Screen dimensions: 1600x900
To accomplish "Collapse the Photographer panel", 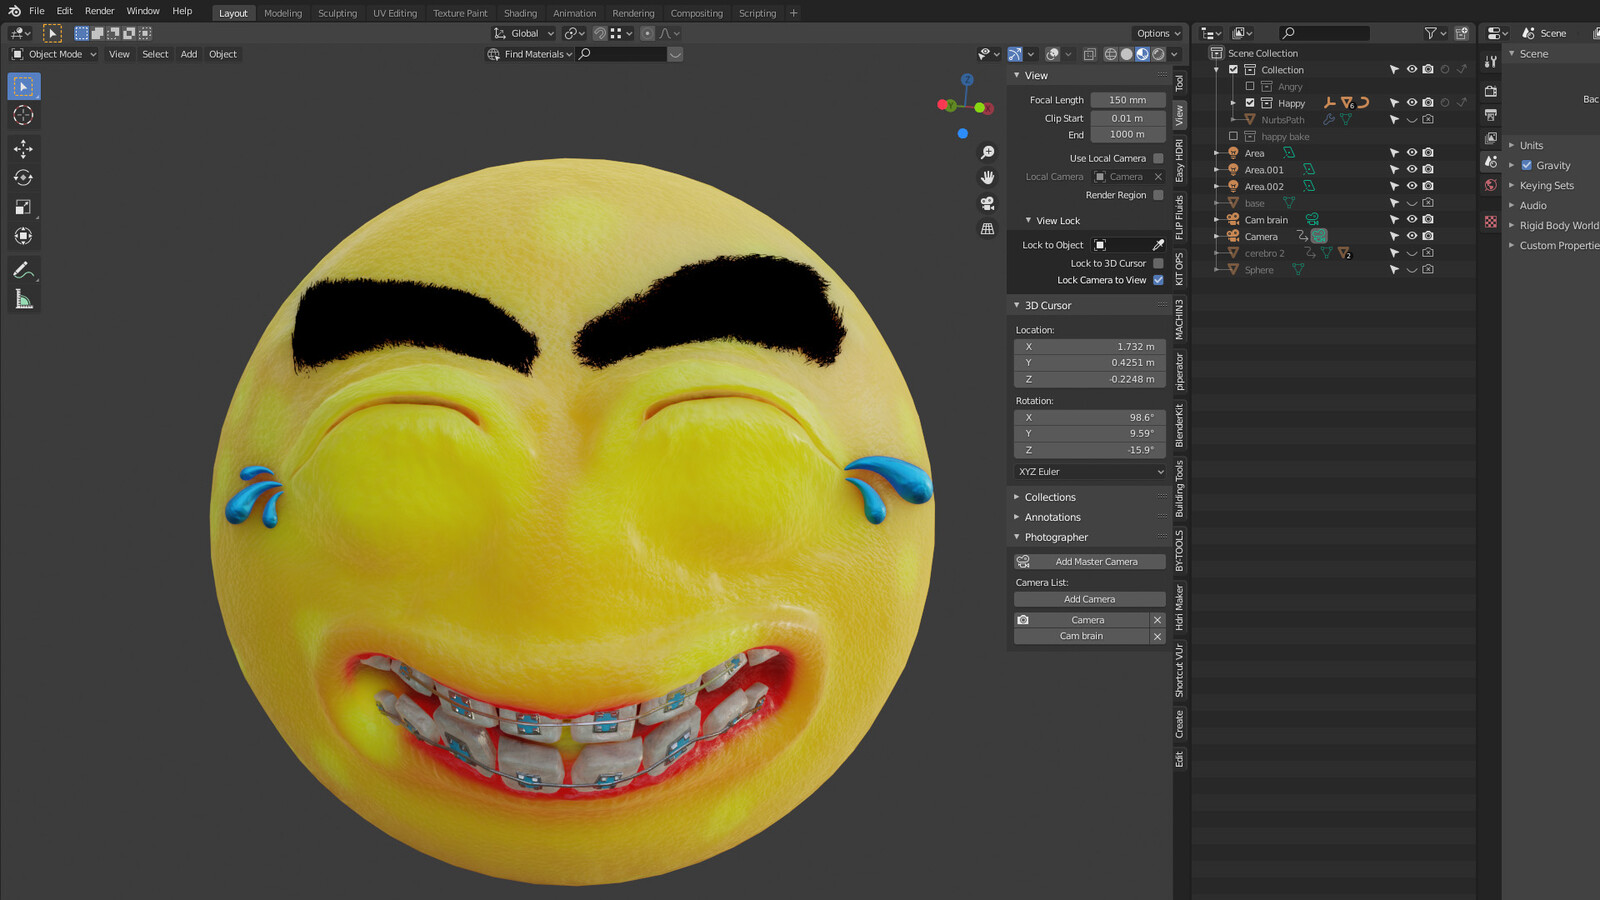I will point(1056,537).
